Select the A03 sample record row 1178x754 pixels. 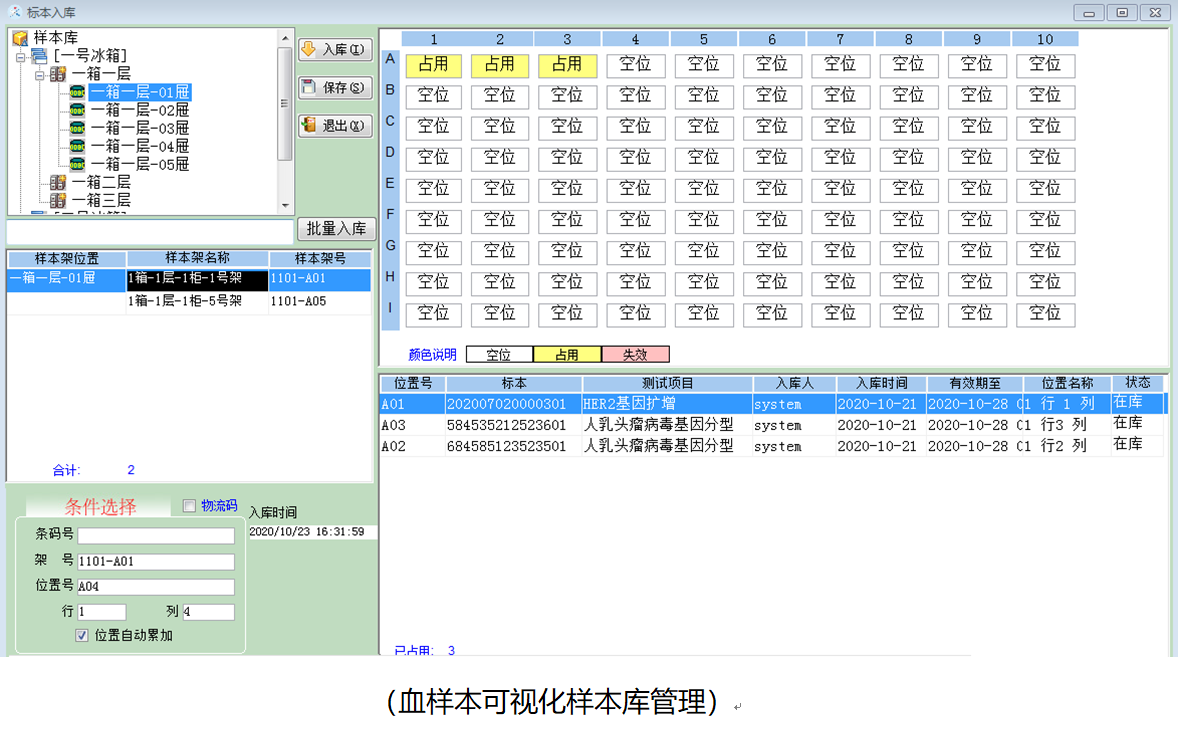(x=600, y=424)
